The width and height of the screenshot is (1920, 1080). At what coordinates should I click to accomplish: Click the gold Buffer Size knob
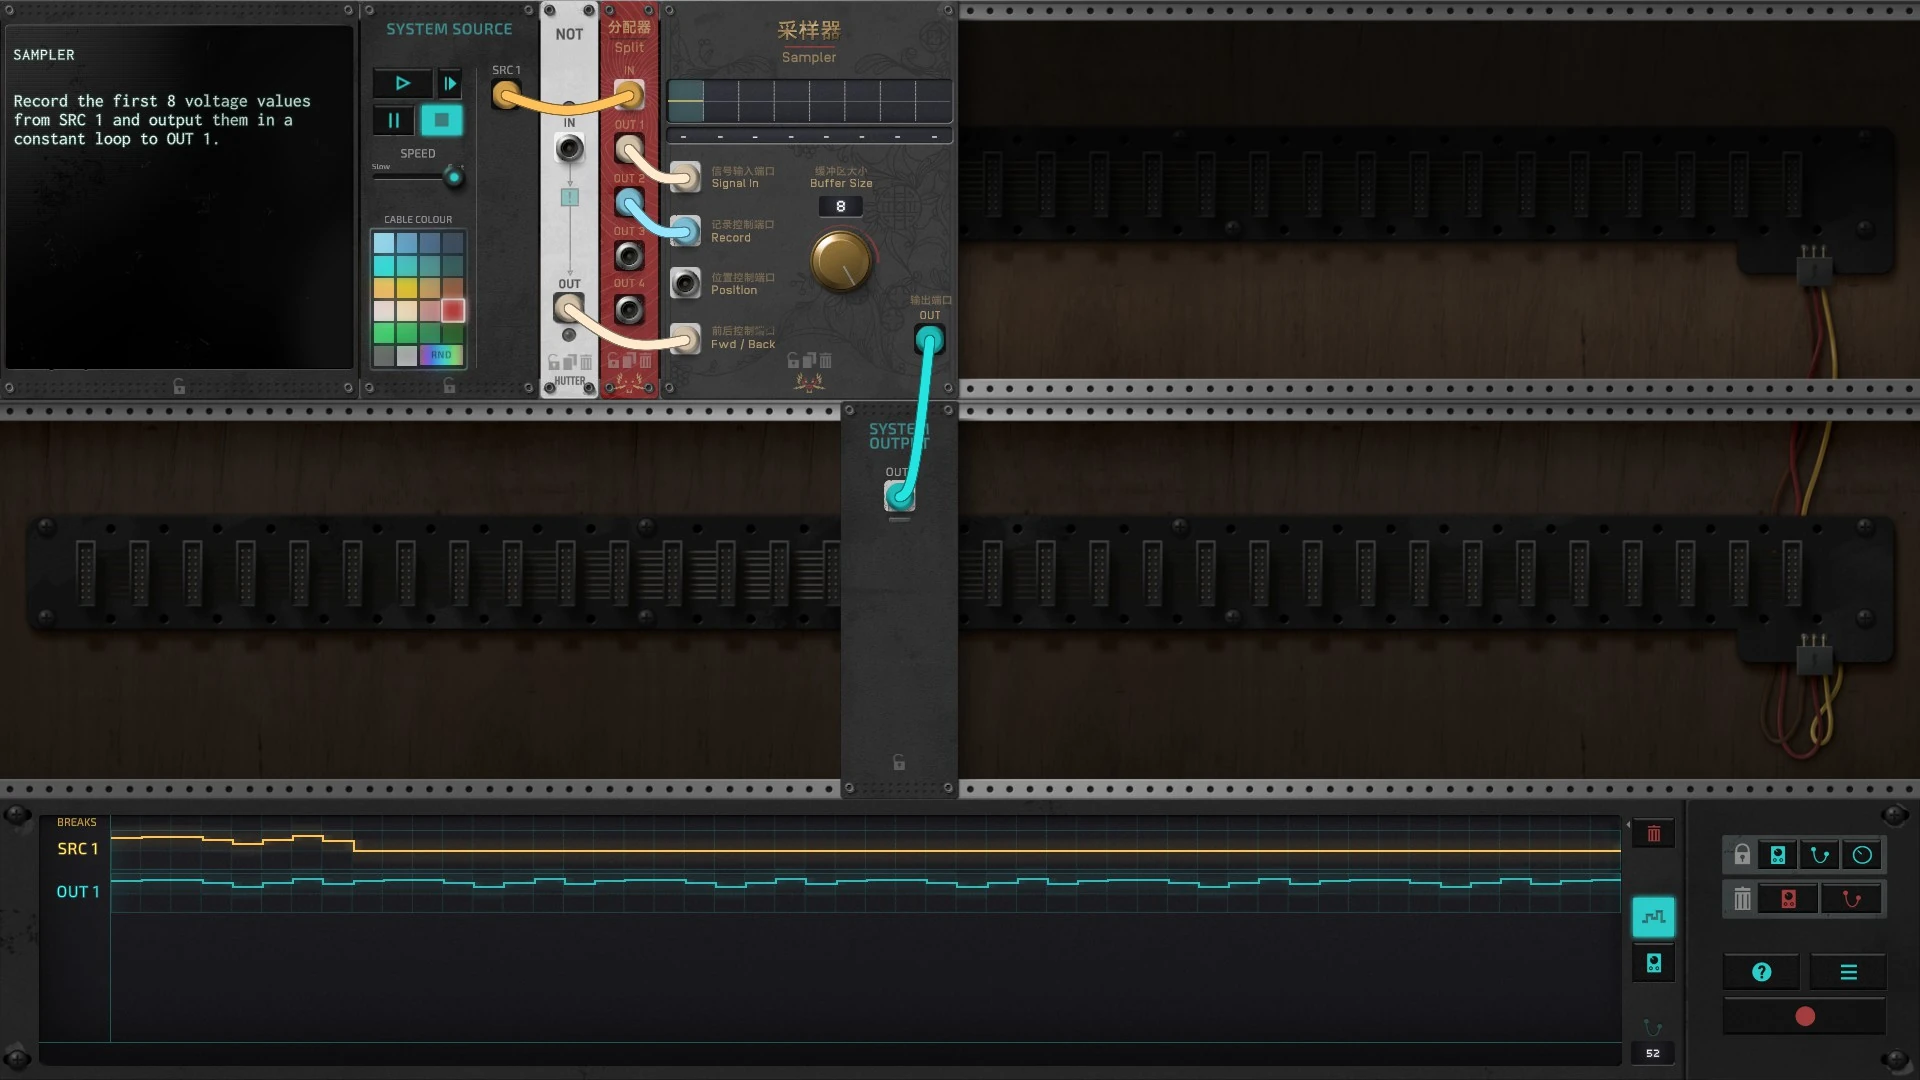coord(840,260)
